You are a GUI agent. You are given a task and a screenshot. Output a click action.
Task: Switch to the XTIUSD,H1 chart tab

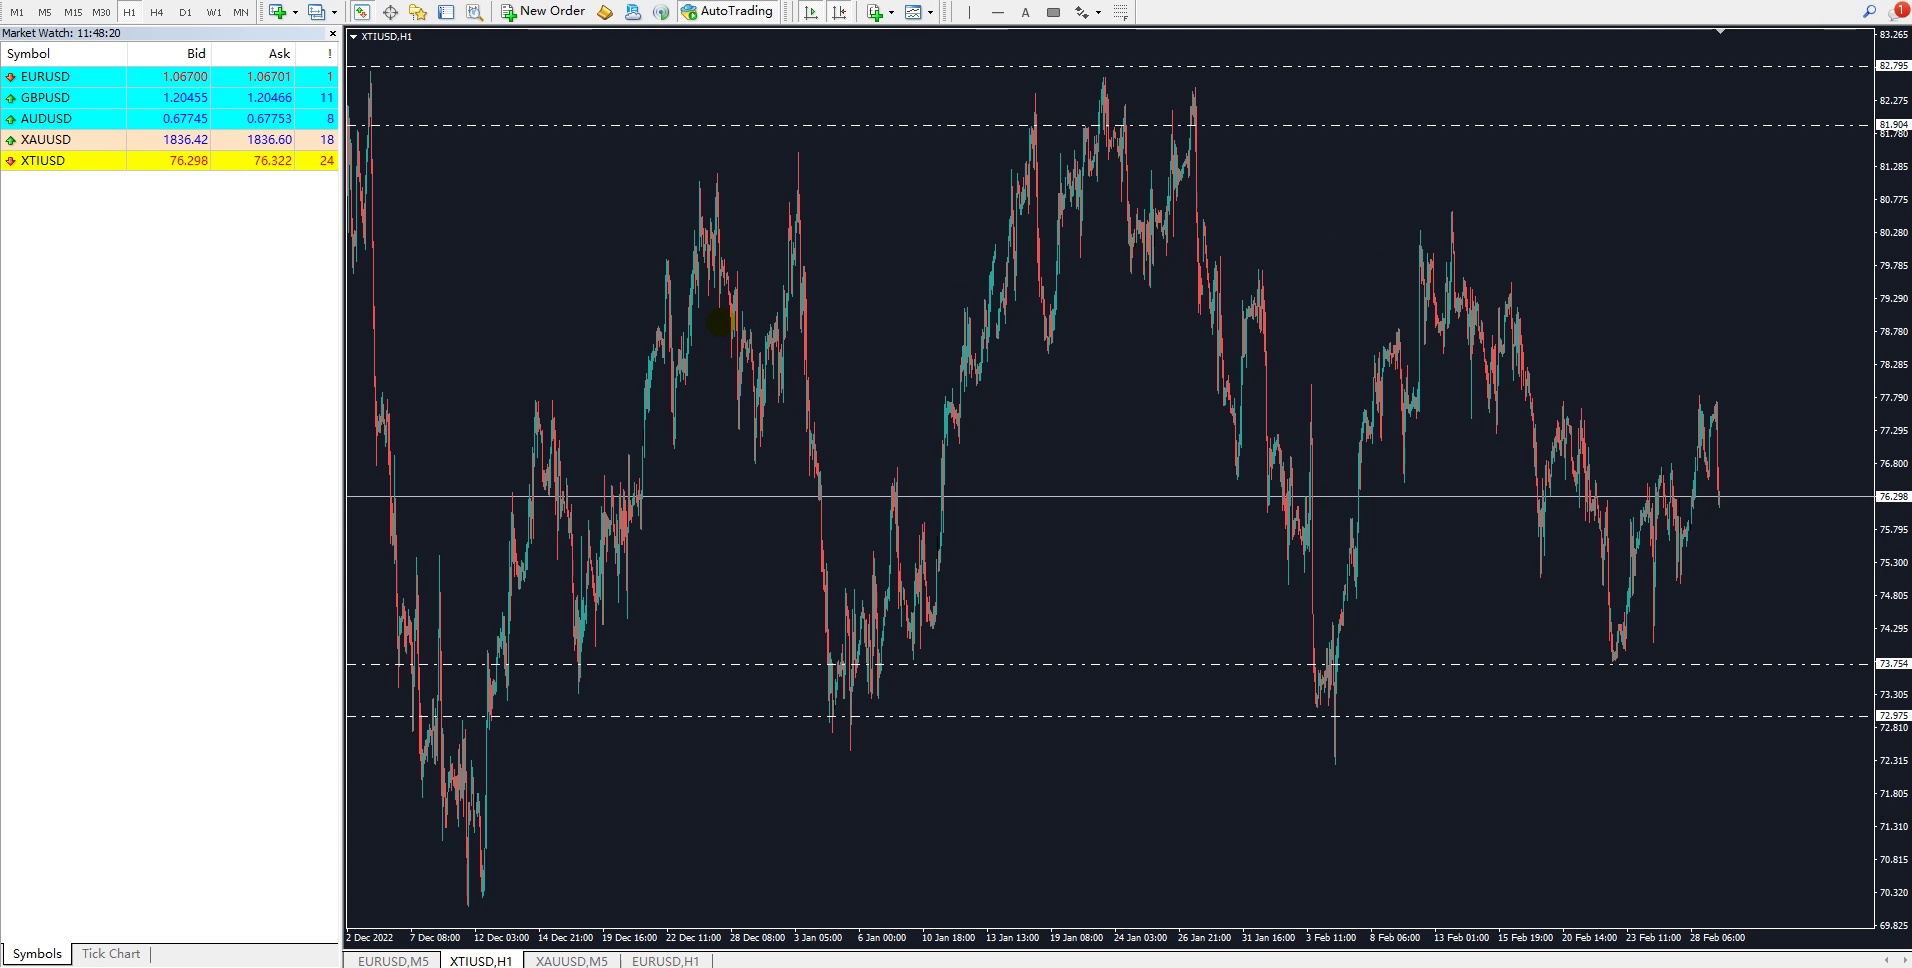[x=481, y=961]
